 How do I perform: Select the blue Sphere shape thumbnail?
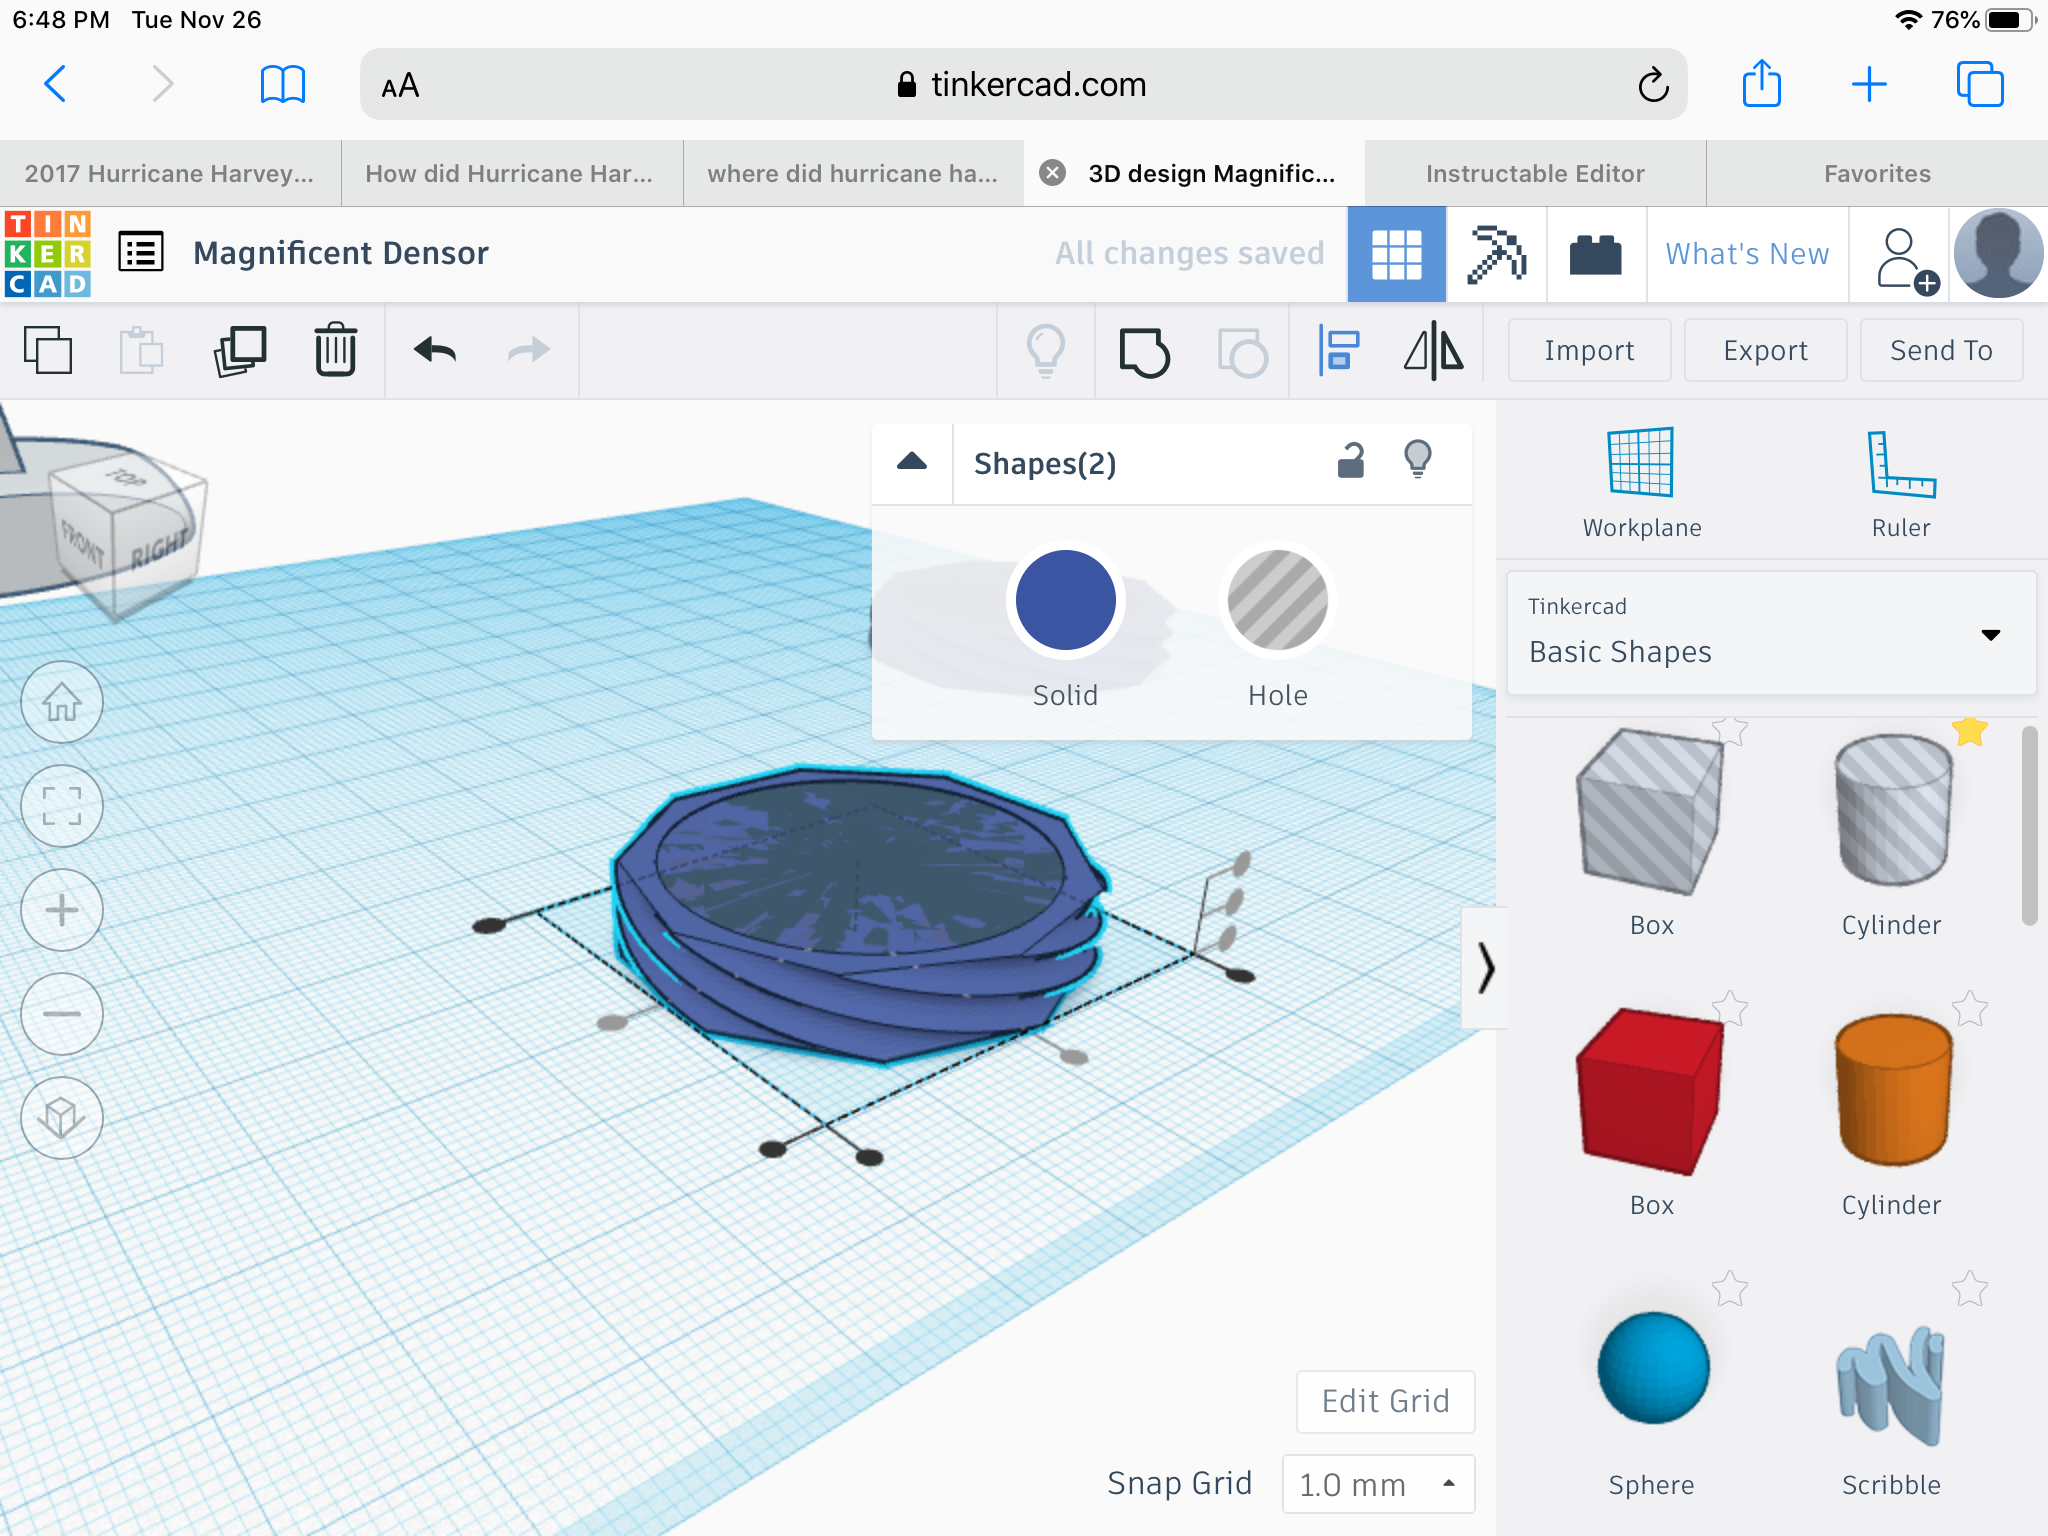pyautogui.click(x=1653, y=1368)
